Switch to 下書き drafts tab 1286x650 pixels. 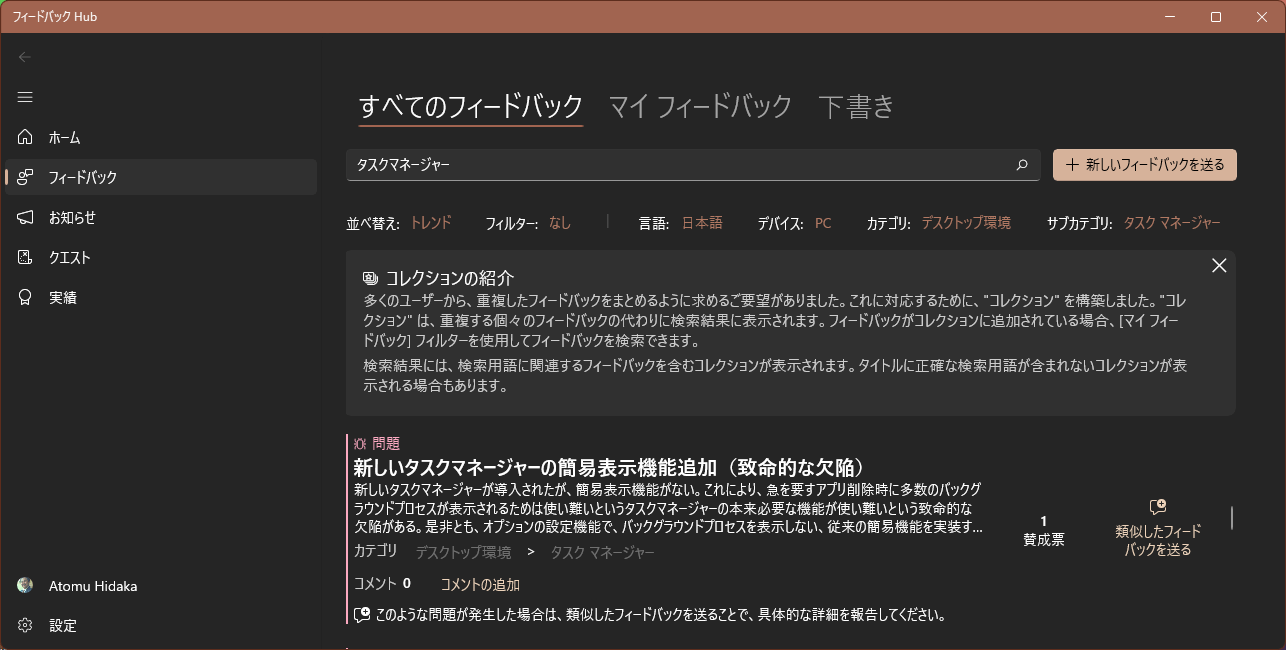(x=856, y=106)
